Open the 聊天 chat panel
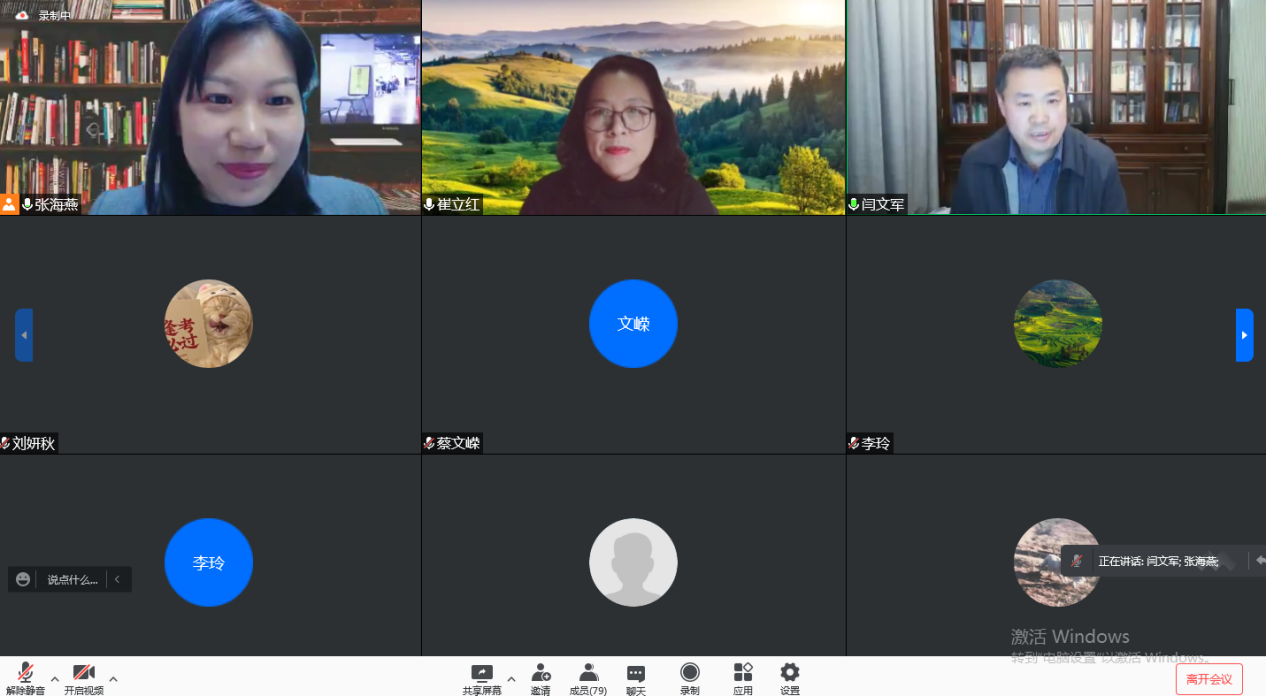Screen dimensions: 1266x696 [x=636, y=677]
